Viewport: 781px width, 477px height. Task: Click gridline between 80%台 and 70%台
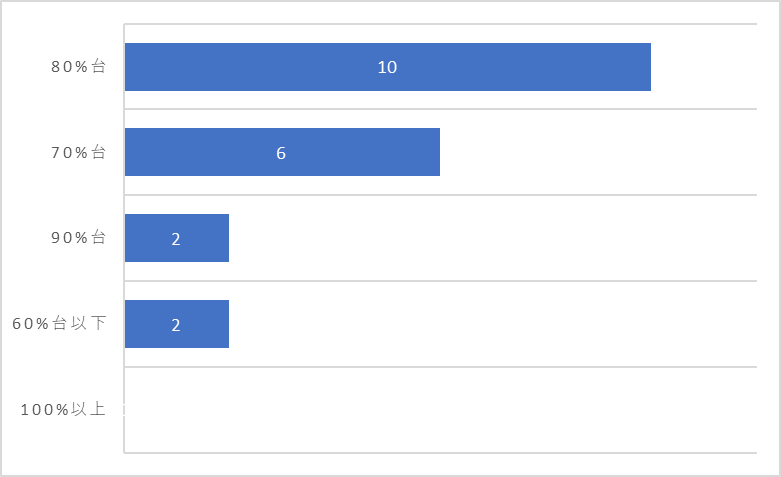pos(440,109)
